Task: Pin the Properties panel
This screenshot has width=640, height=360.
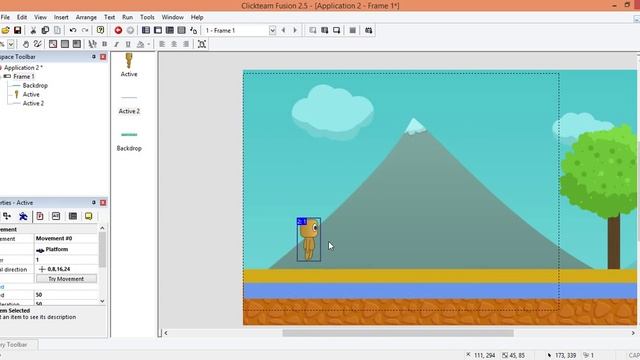Action: click(94, 202)
